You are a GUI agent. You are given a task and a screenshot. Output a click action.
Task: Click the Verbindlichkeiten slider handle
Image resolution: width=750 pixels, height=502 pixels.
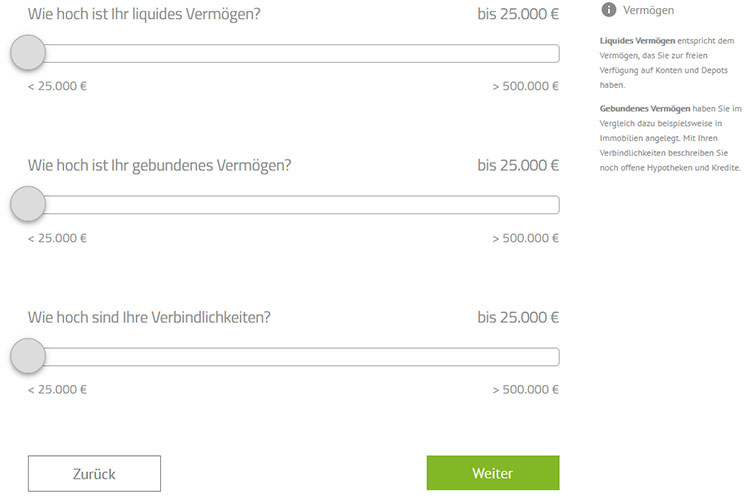pos(28,356)
